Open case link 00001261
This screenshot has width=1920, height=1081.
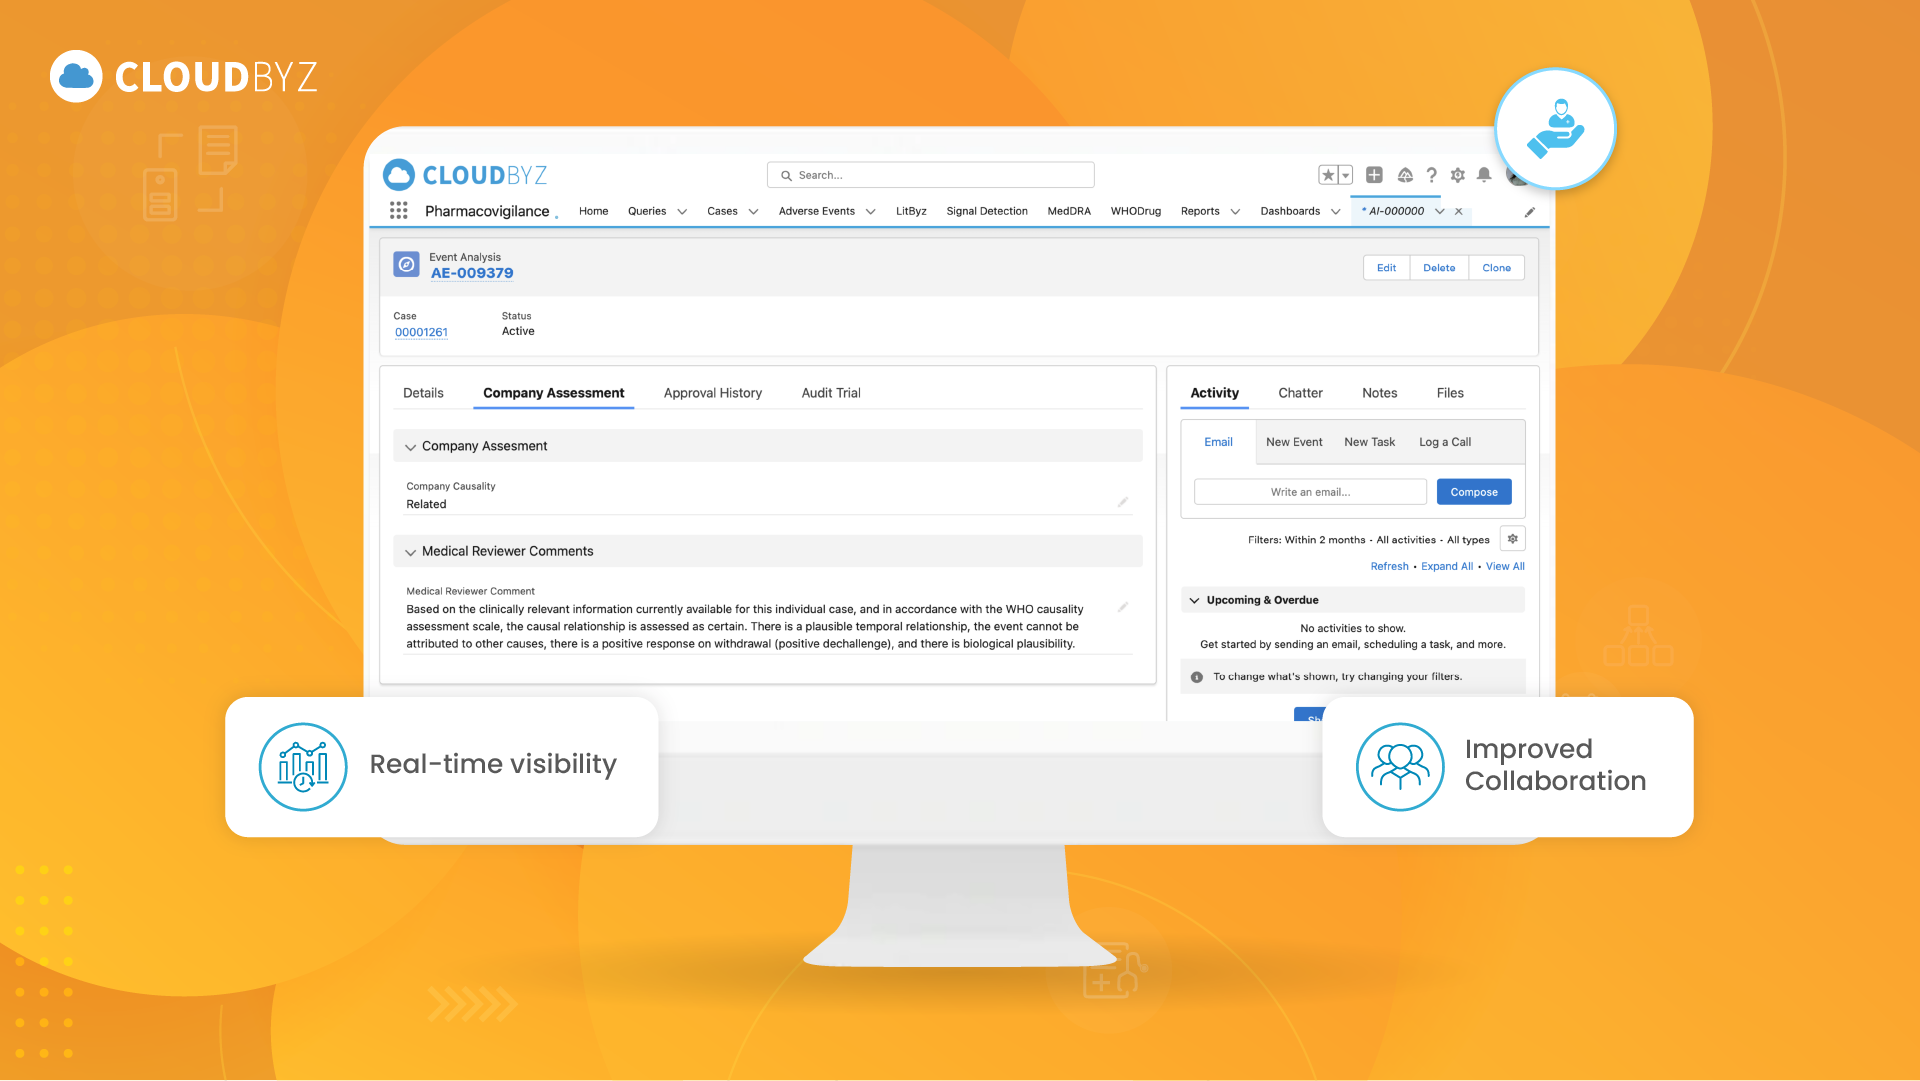[x=421, y=332]
